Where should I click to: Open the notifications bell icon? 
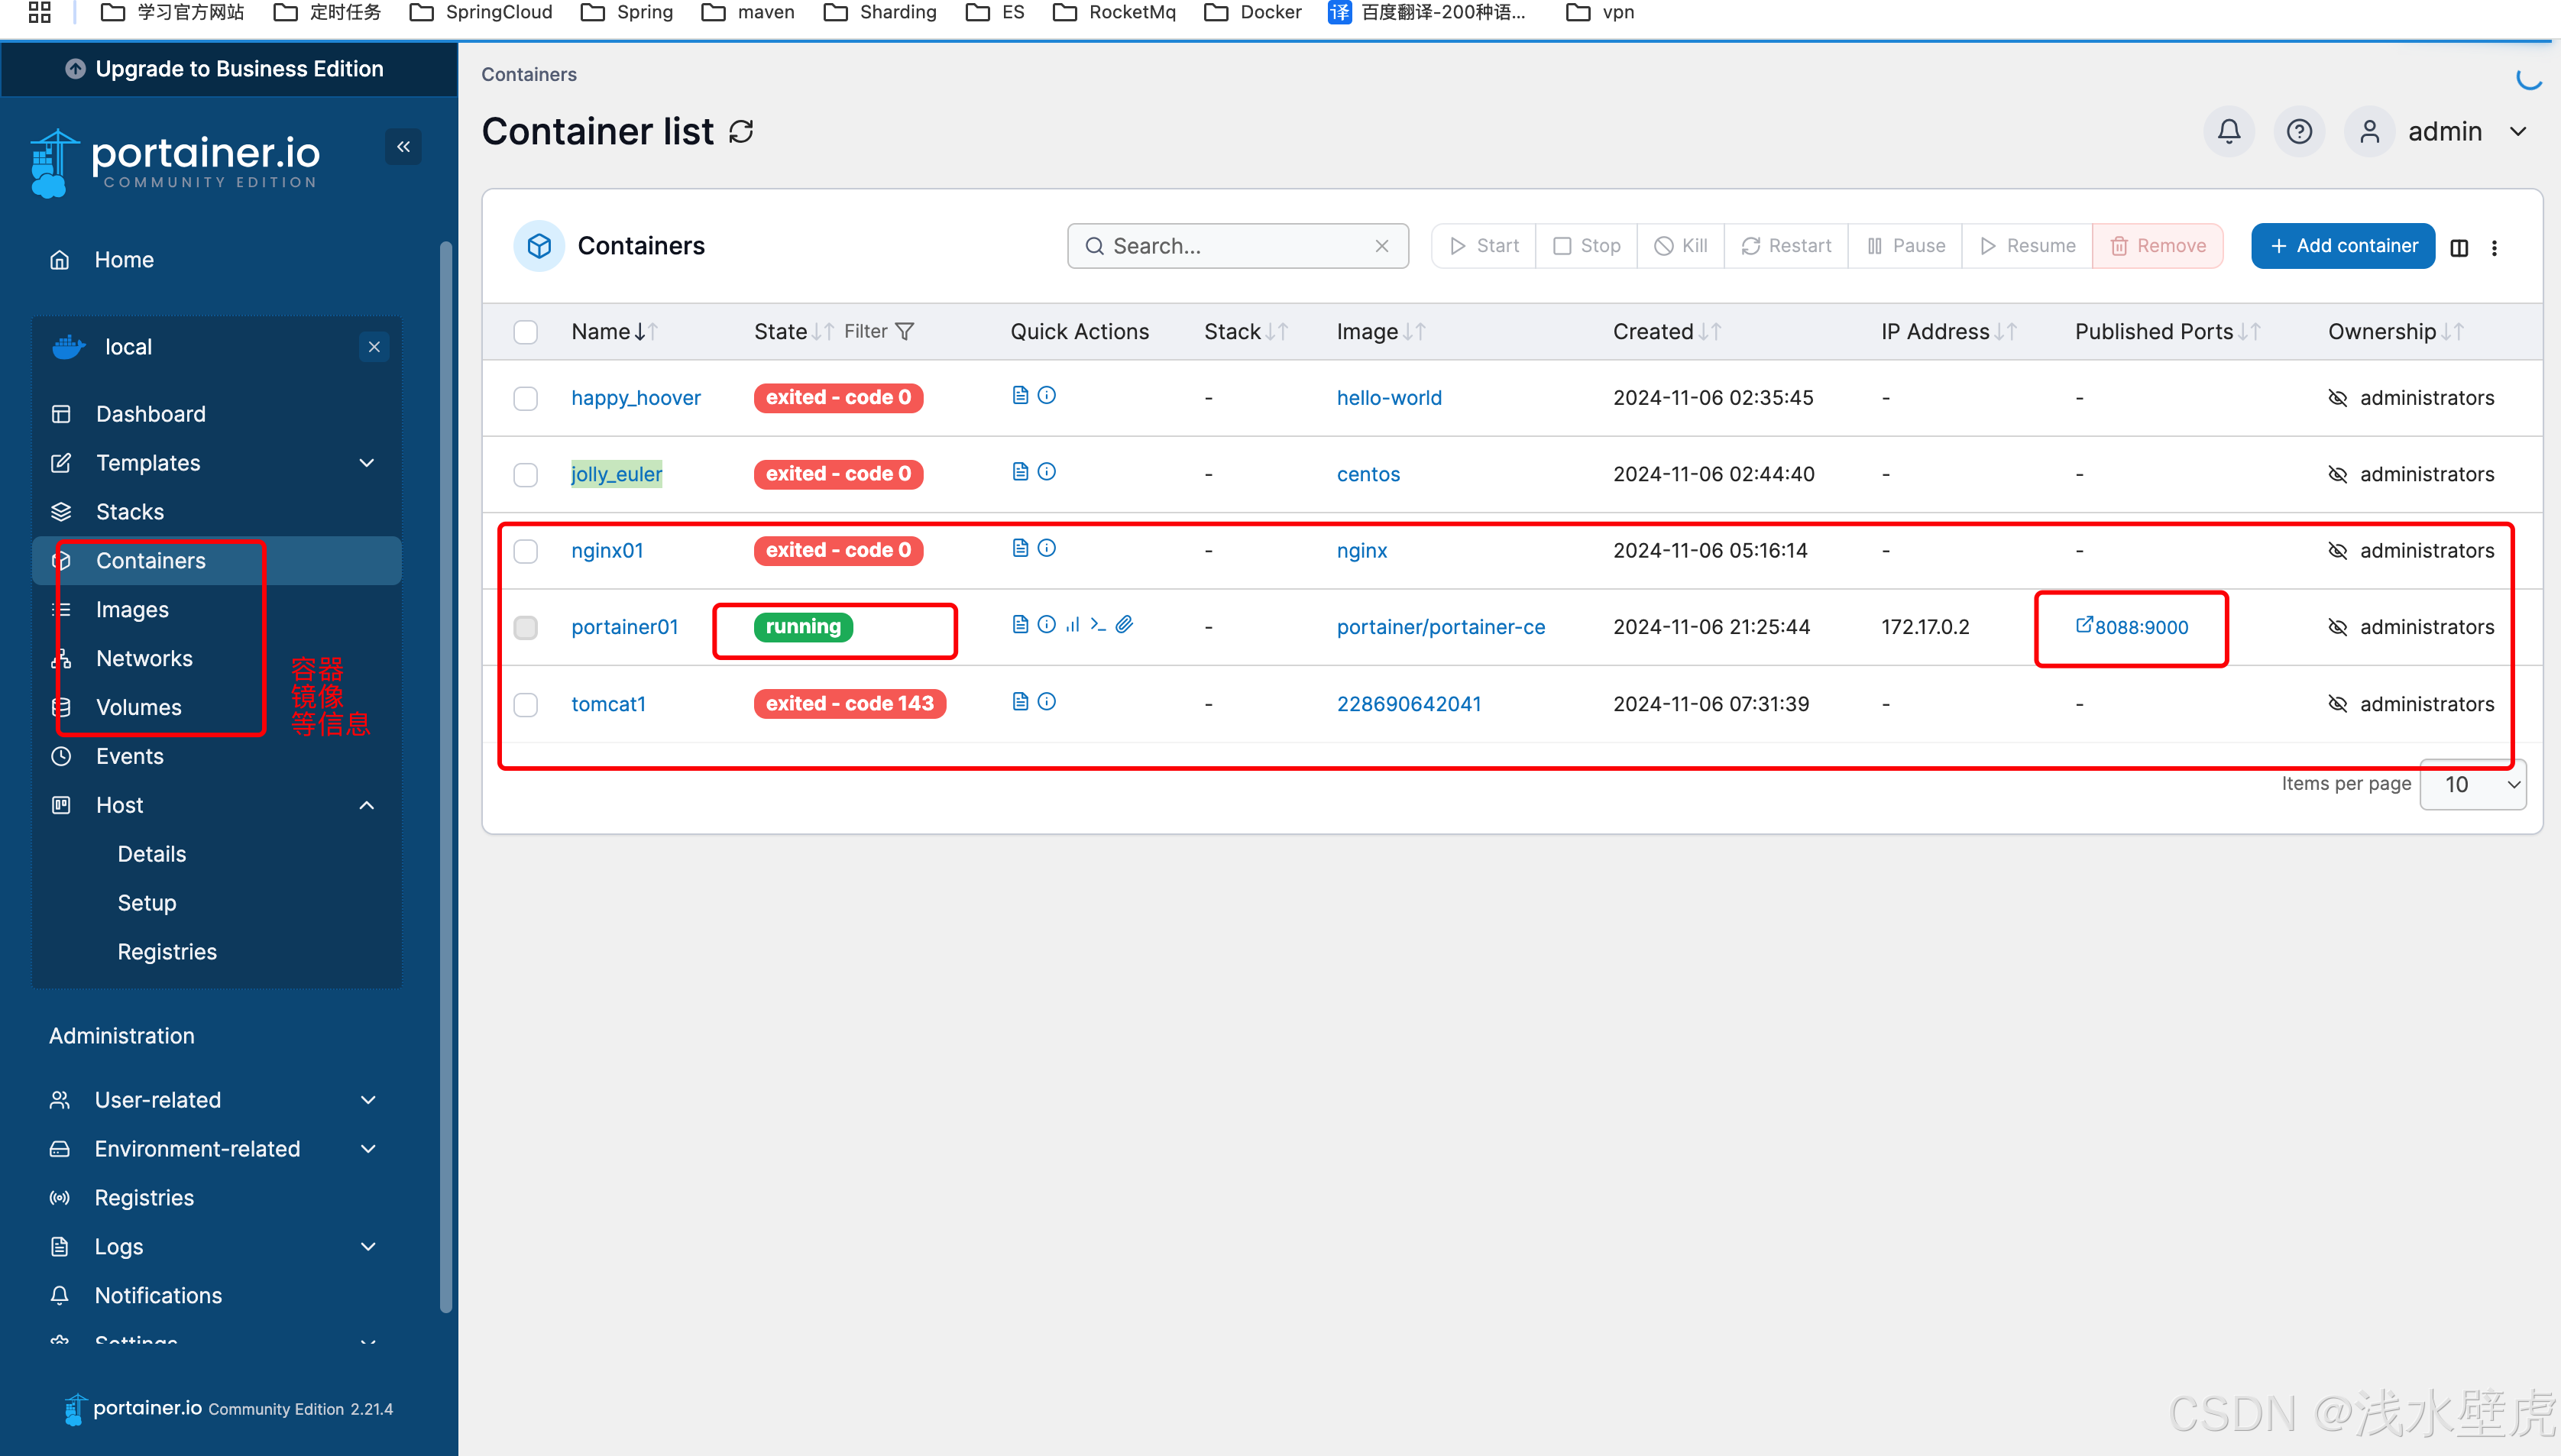(x=2229, y=131)
